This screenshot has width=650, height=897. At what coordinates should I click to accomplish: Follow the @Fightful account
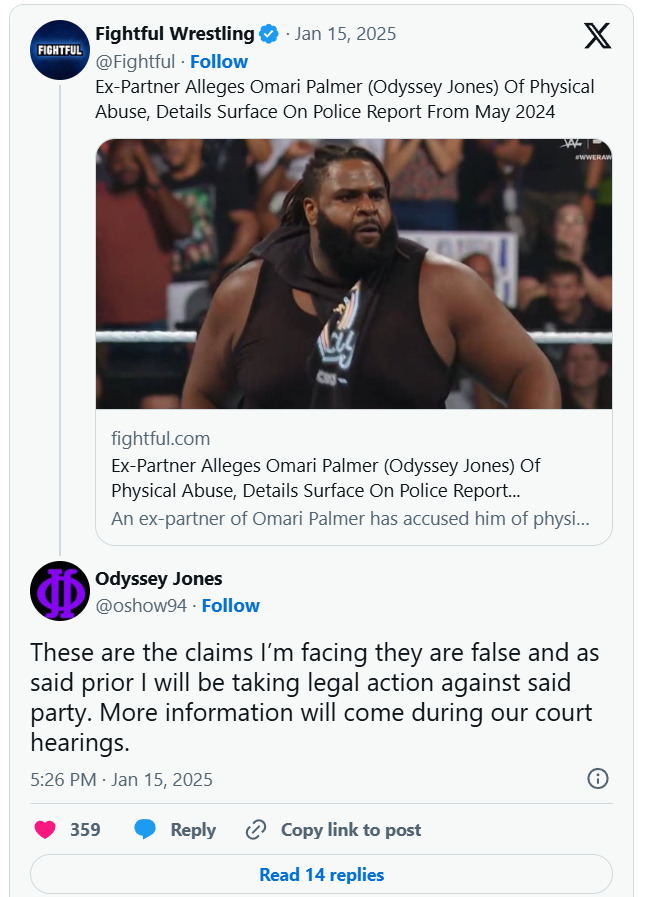(219, 62)
